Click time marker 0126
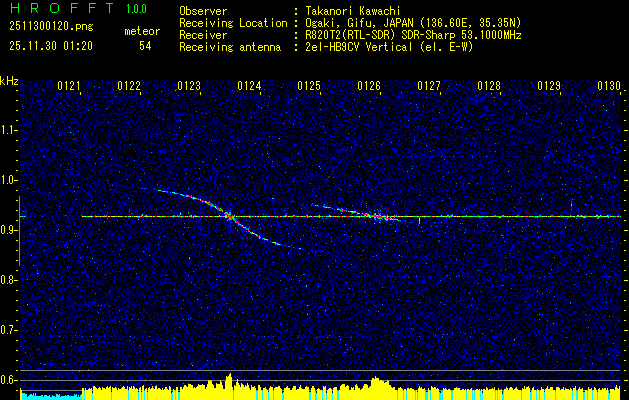 tap(369, 85)
